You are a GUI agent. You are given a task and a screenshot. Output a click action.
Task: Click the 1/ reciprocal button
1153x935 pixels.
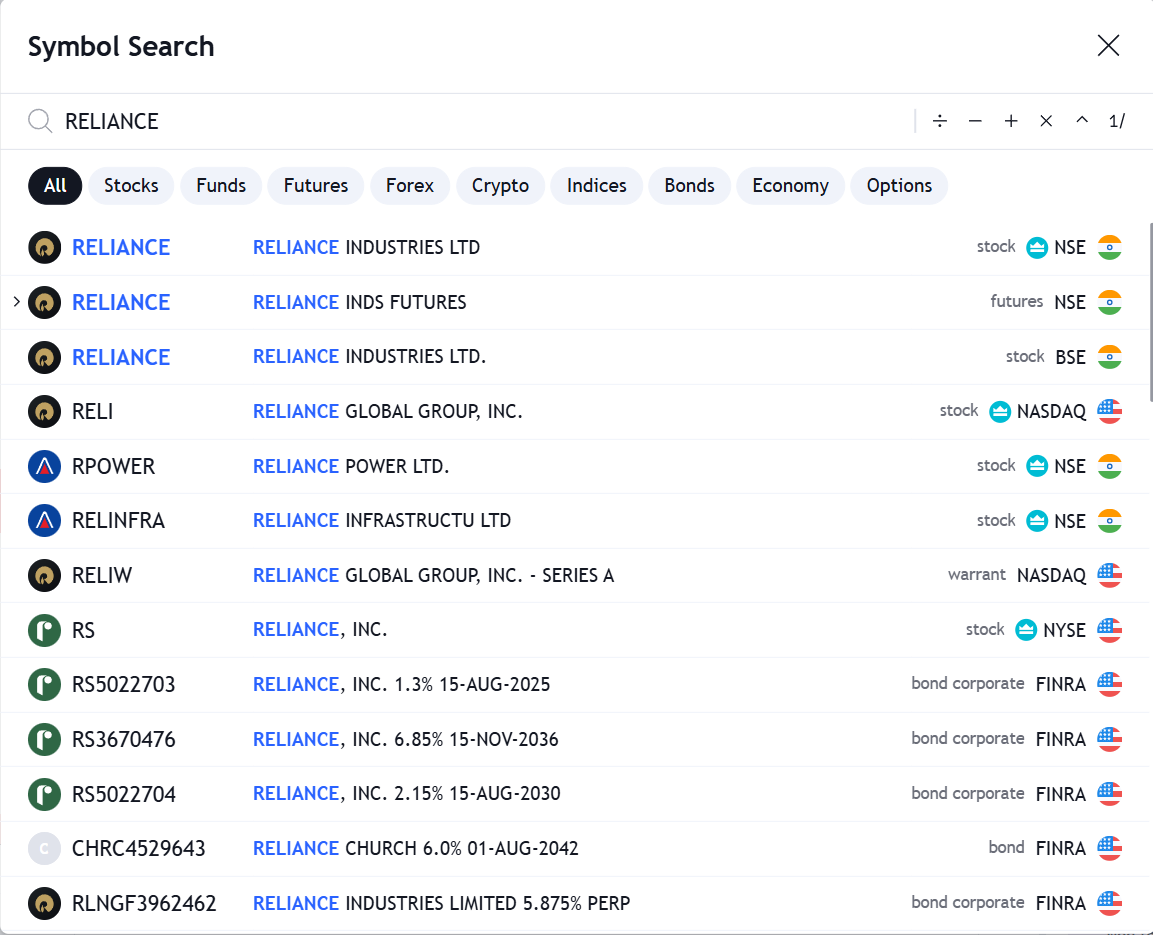pos(1117,120)
